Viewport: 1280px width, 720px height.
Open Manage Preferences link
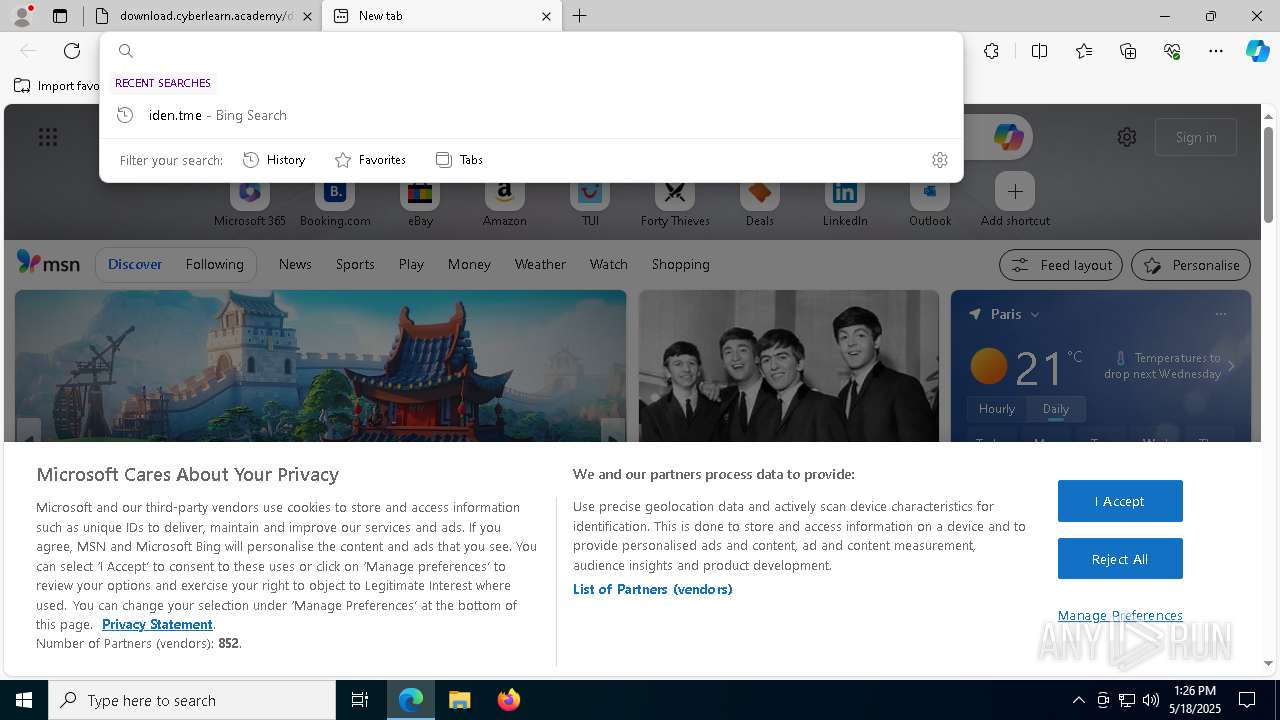pos(1120,615)
